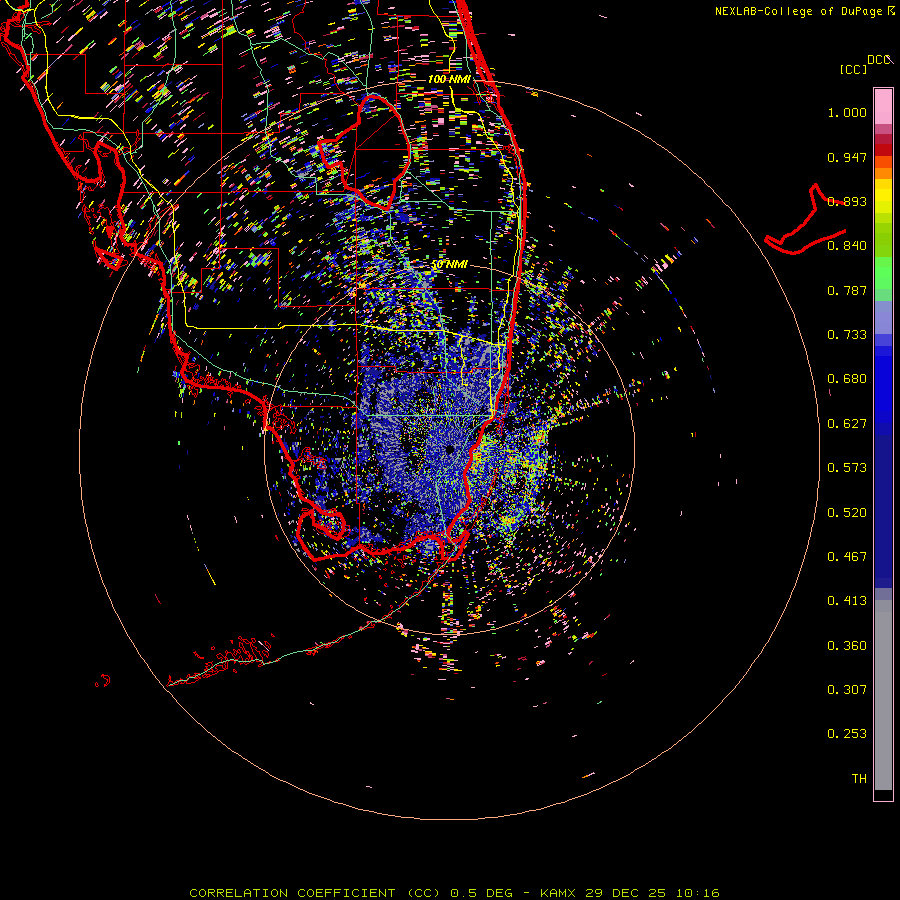Select the 0.733 scale value
This screenshot has width=900, height=900.
coord(847,335)
